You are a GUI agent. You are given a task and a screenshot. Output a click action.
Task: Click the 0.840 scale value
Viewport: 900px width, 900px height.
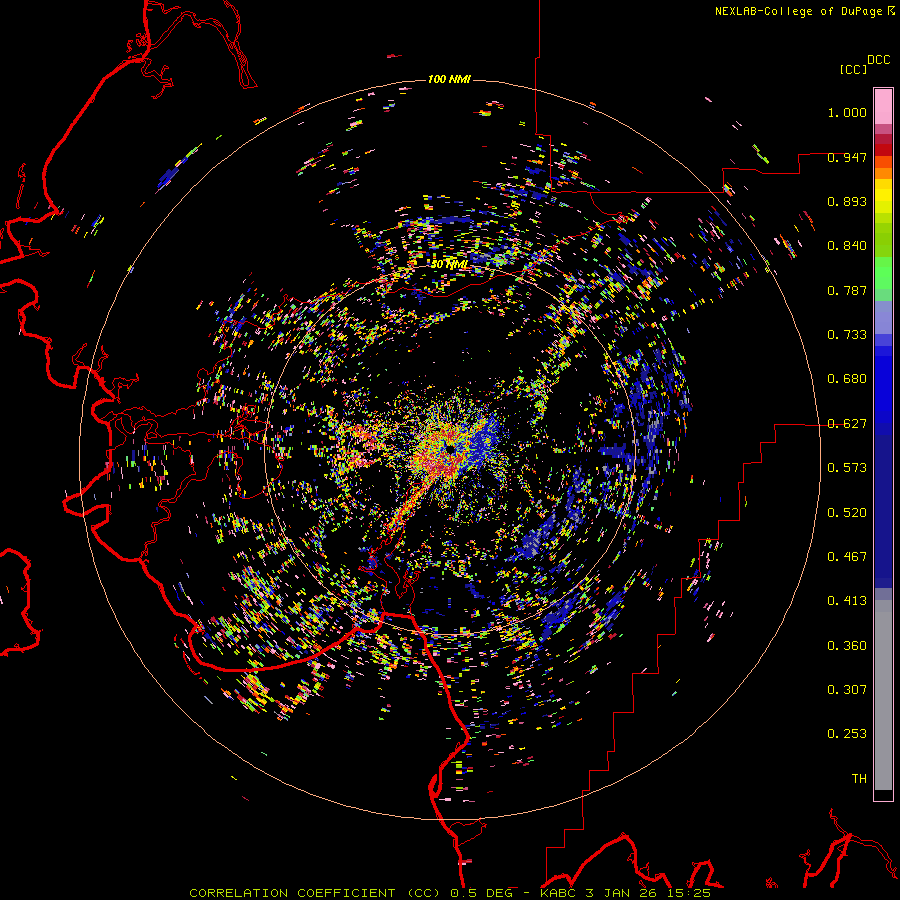pos(847,246)
